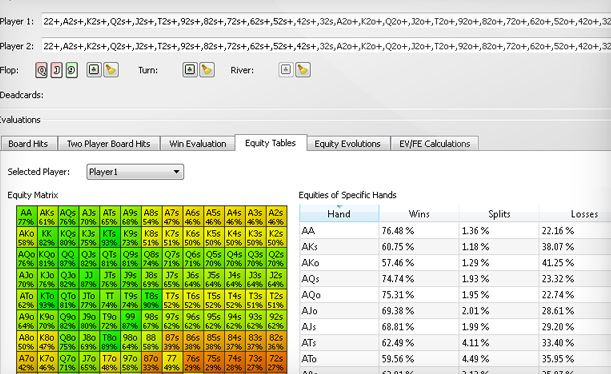Open the turn card picker icon

[190, 70]
